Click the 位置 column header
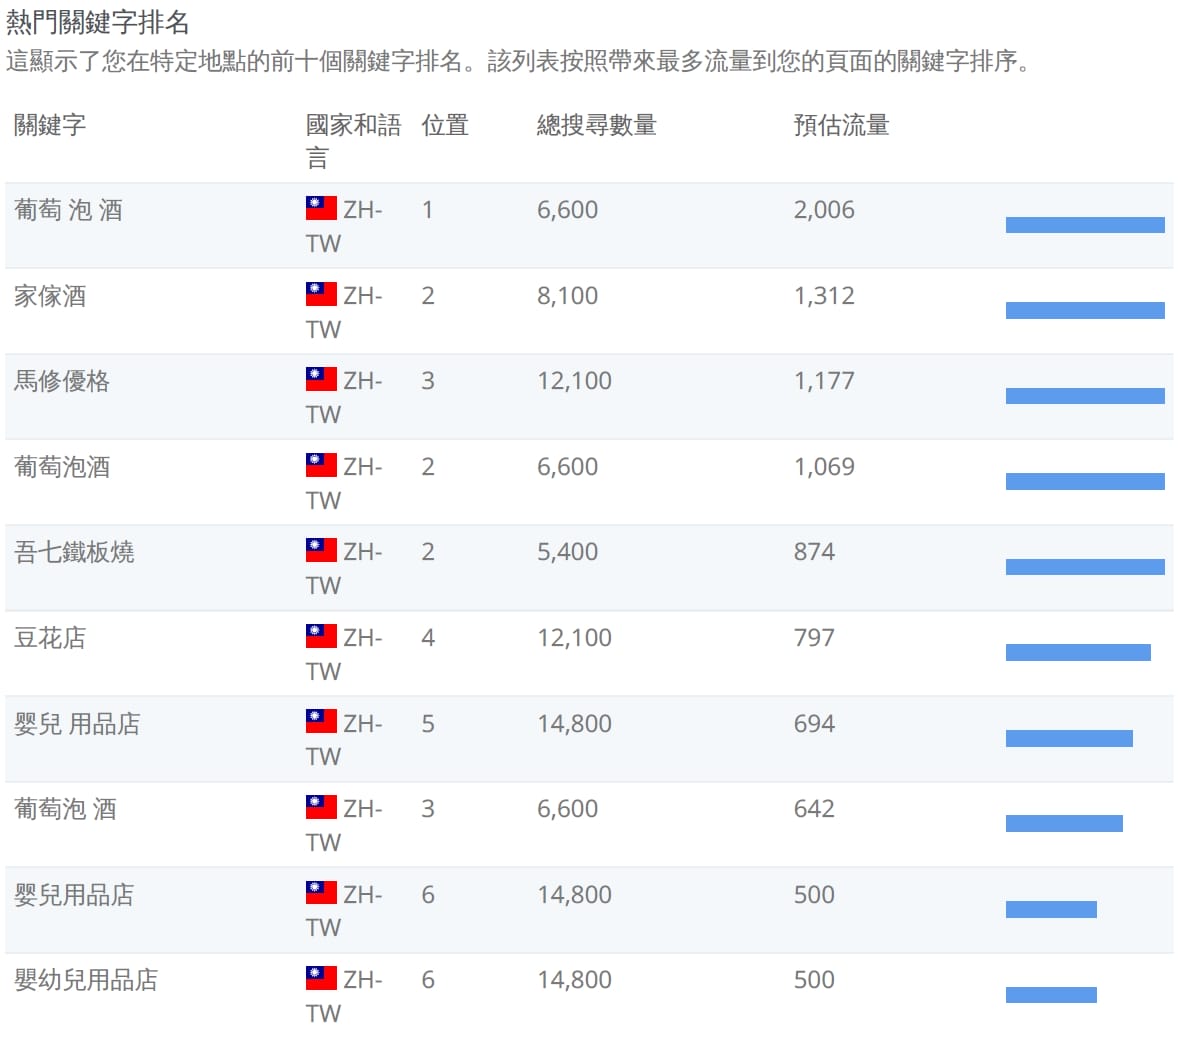The width and height of the screenshot is (1191, 1053). coord(445,125)
